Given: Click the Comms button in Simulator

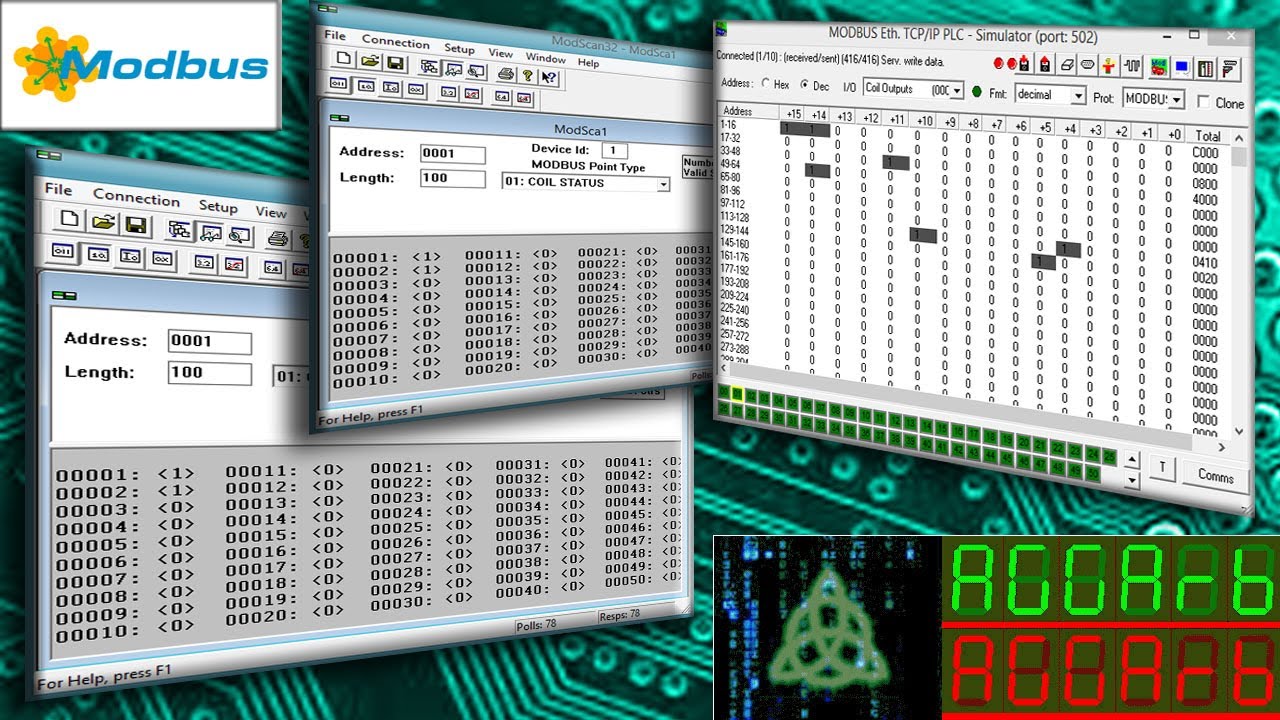Looking at the screenshot, I should [x=1216, y=476].
